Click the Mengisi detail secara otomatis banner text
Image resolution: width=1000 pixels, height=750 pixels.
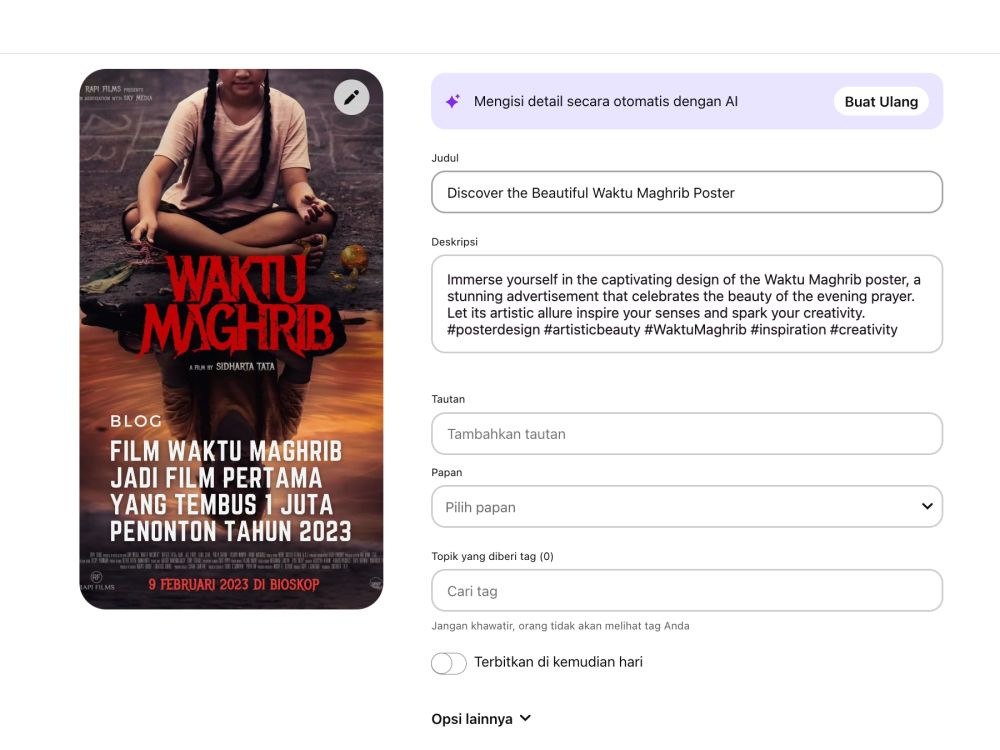(605, 101)
